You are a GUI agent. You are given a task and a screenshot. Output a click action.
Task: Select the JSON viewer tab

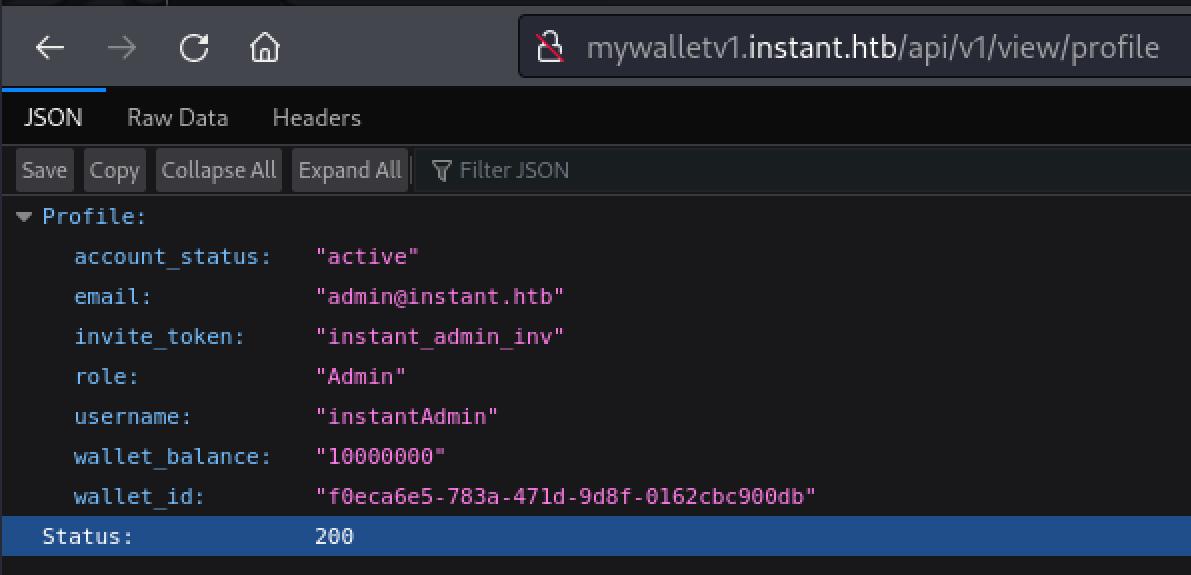[x=53, y=118]
